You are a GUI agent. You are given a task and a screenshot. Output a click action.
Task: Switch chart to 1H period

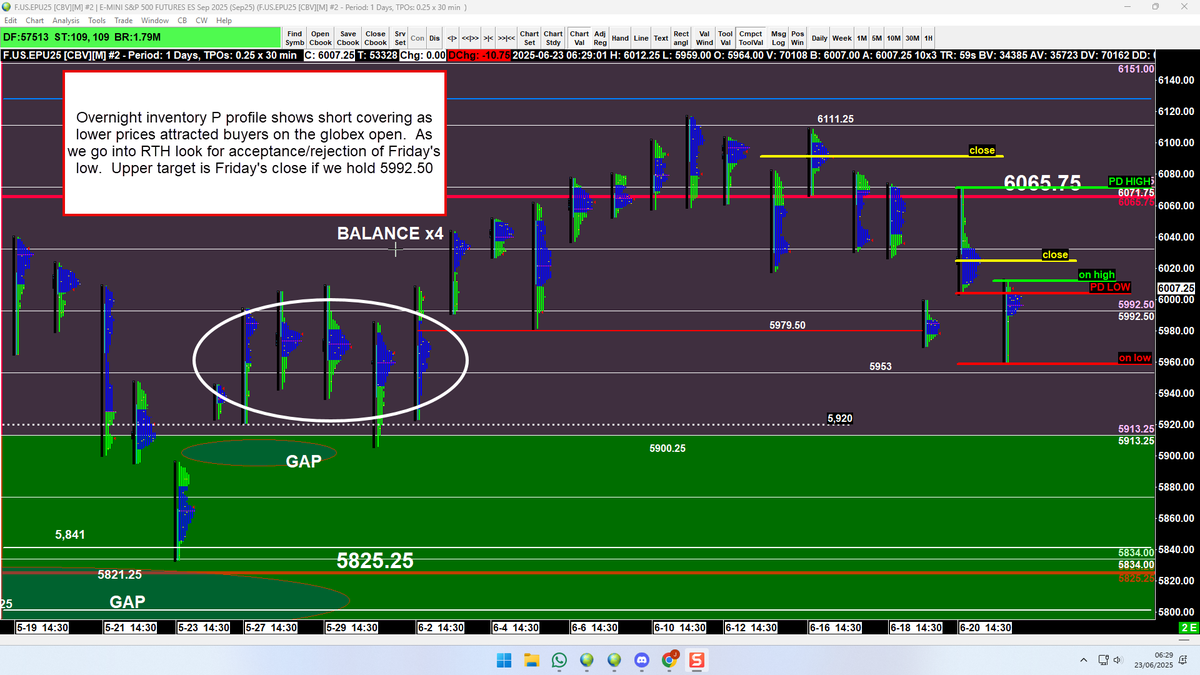tap(928, 38)
